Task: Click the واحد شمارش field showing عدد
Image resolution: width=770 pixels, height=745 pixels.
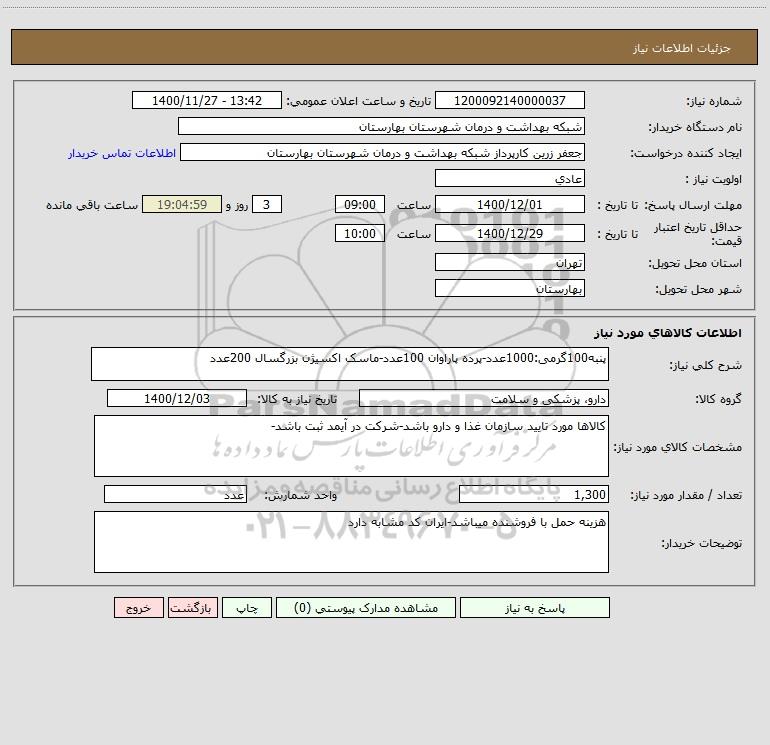Action: pos(175,495)
